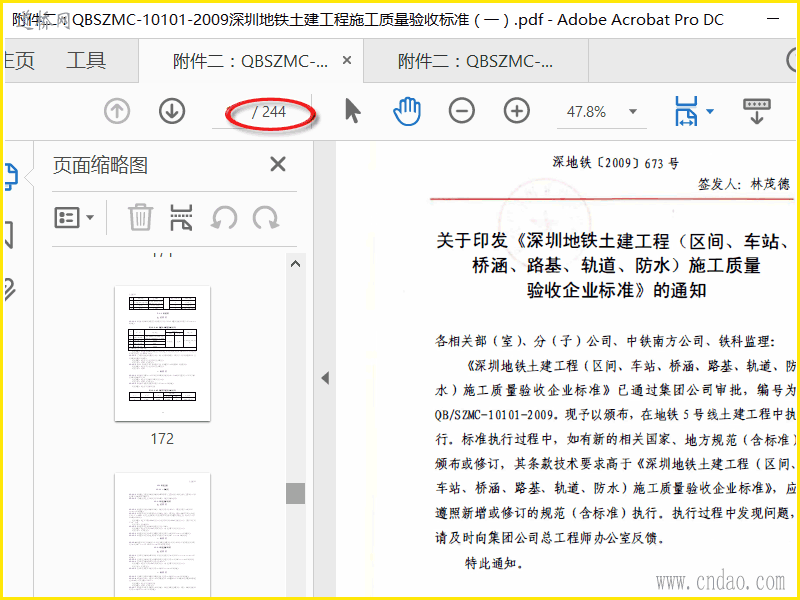Zoom in with the plus button

click(517, 111)
